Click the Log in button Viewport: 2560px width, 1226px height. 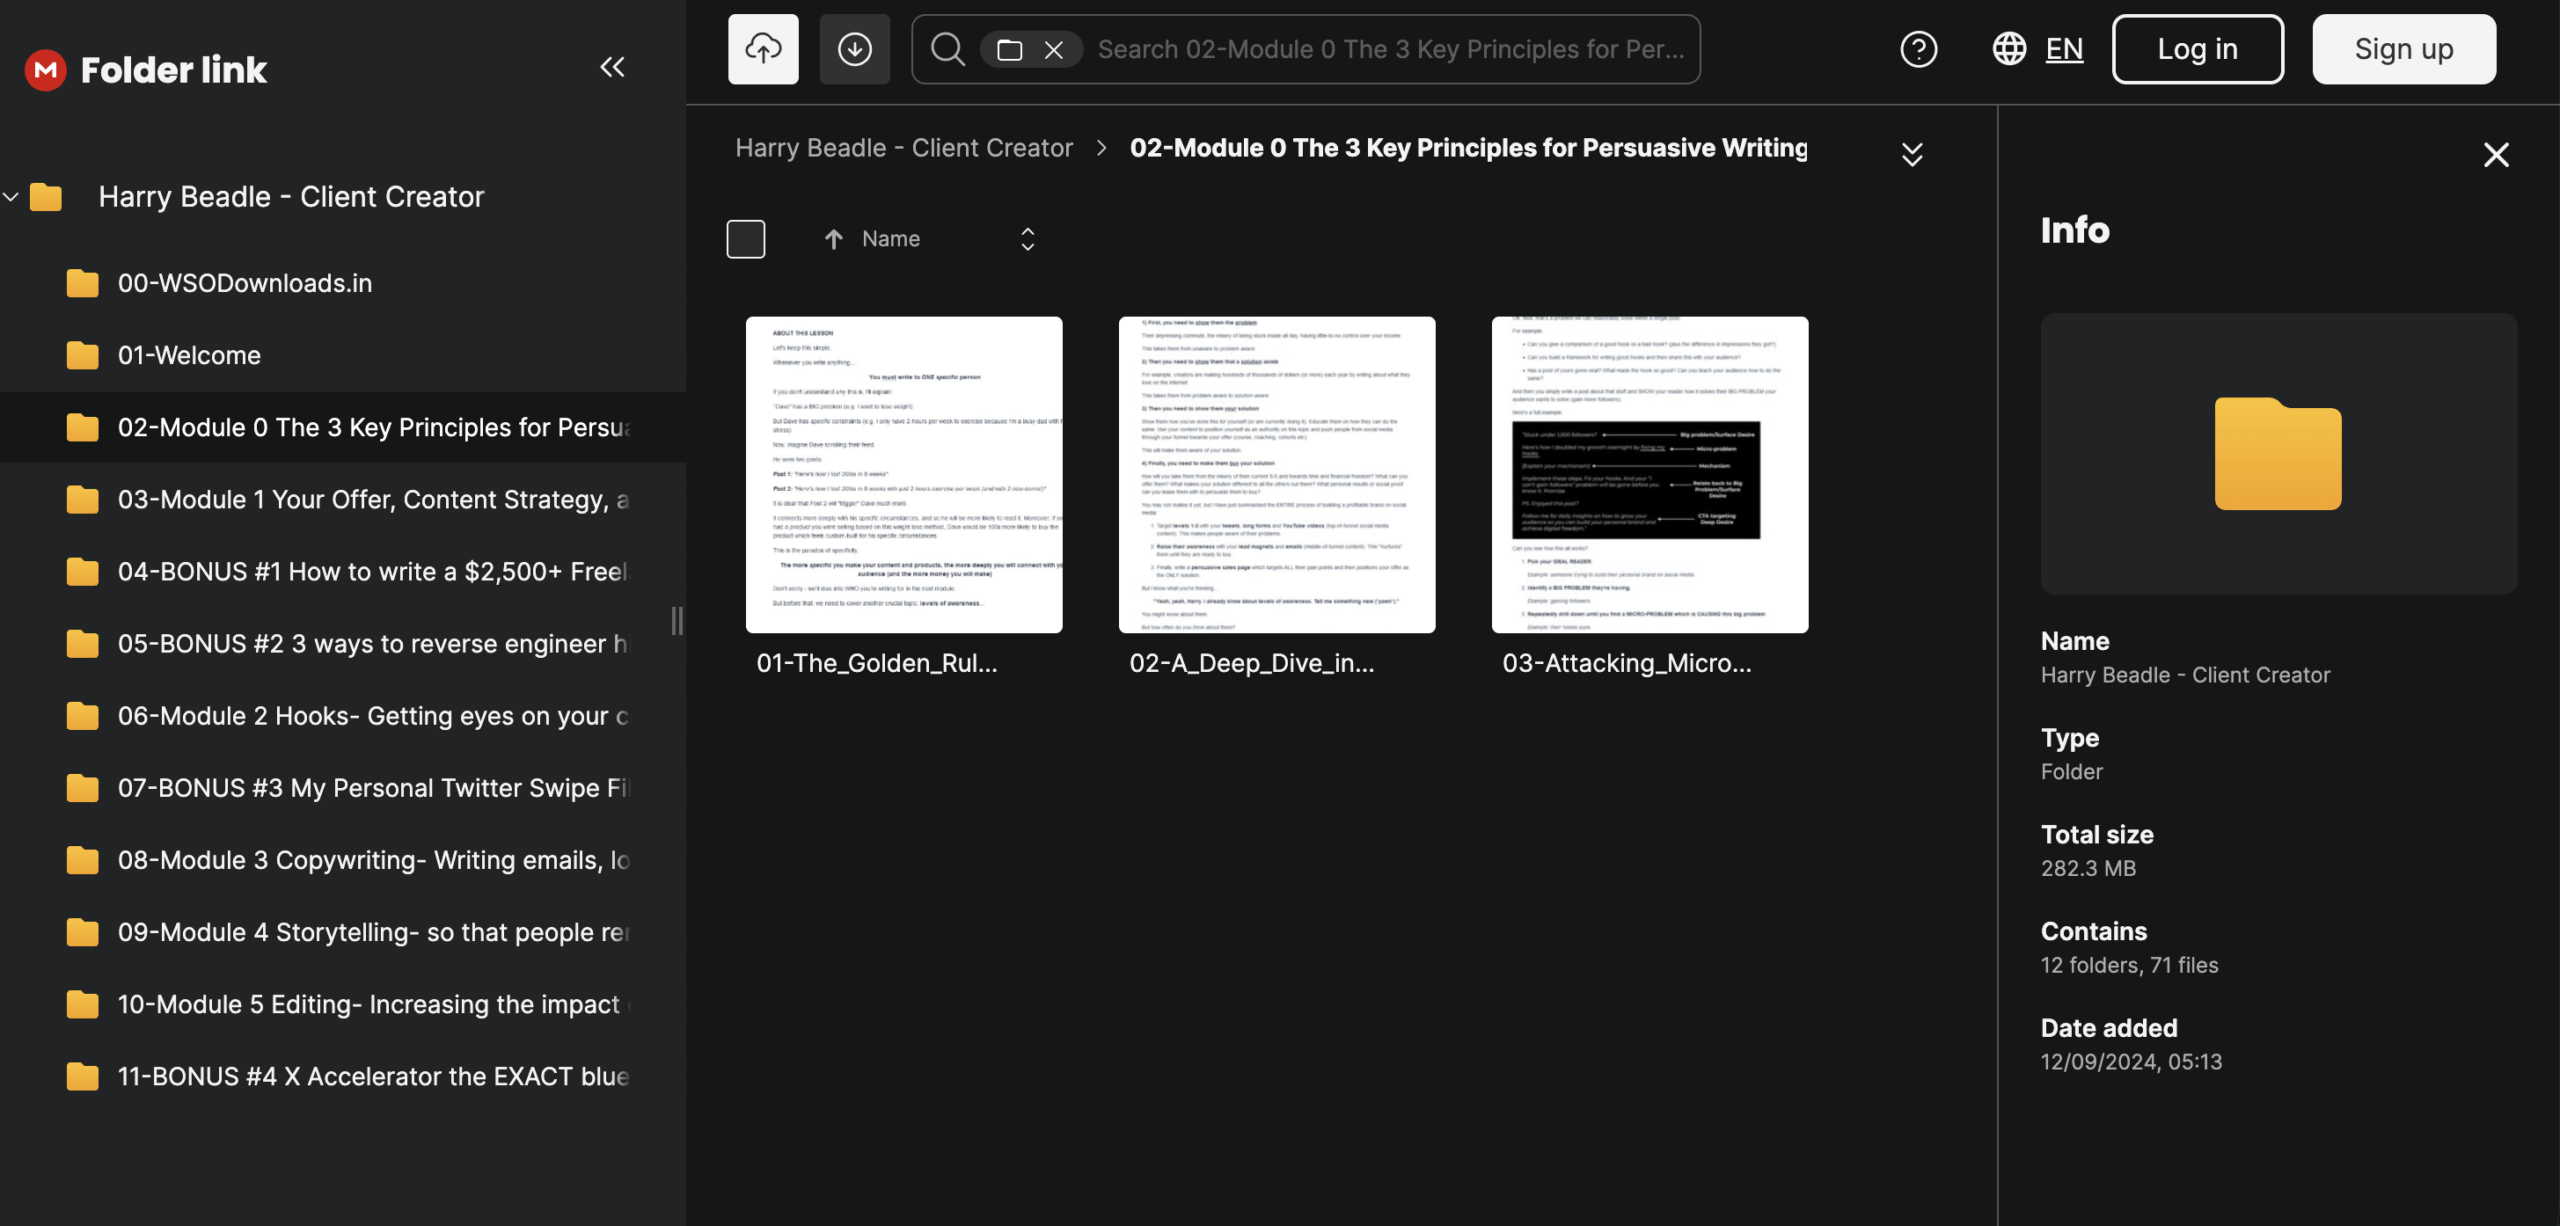click(x=2197, y=49)
